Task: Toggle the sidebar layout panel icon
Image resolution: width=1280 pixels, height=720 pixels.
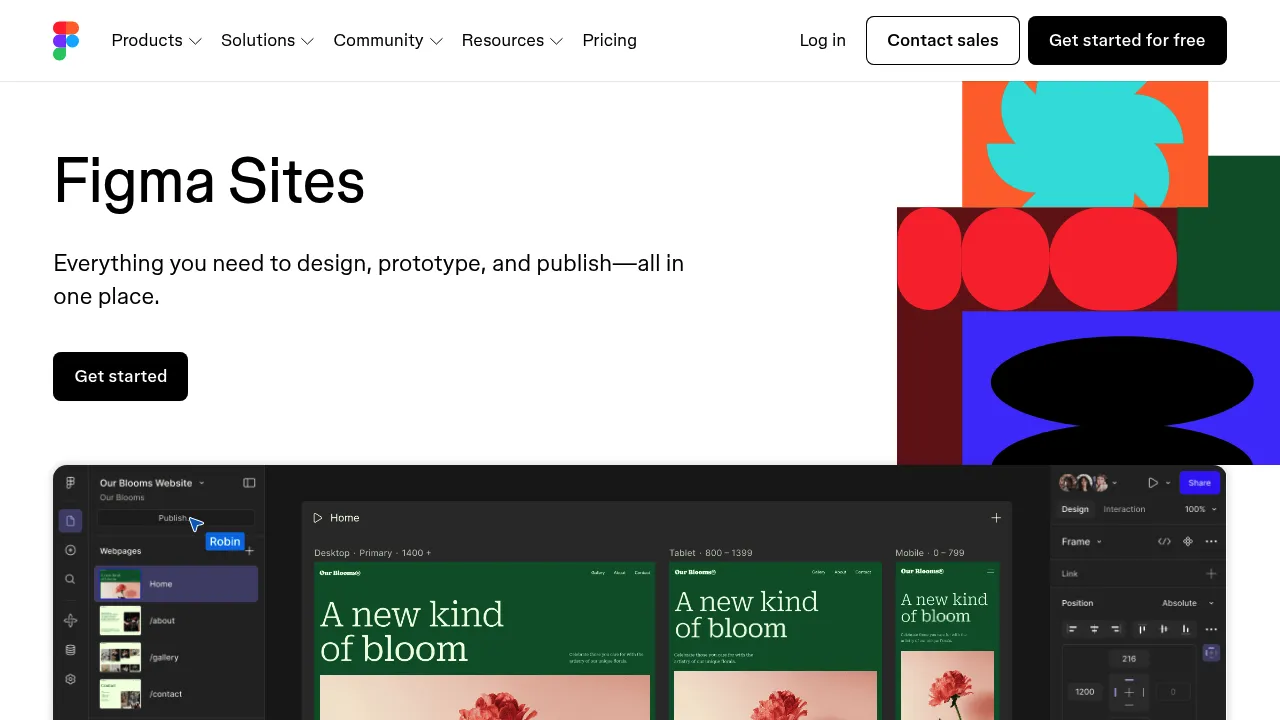Action: [249, 483]
